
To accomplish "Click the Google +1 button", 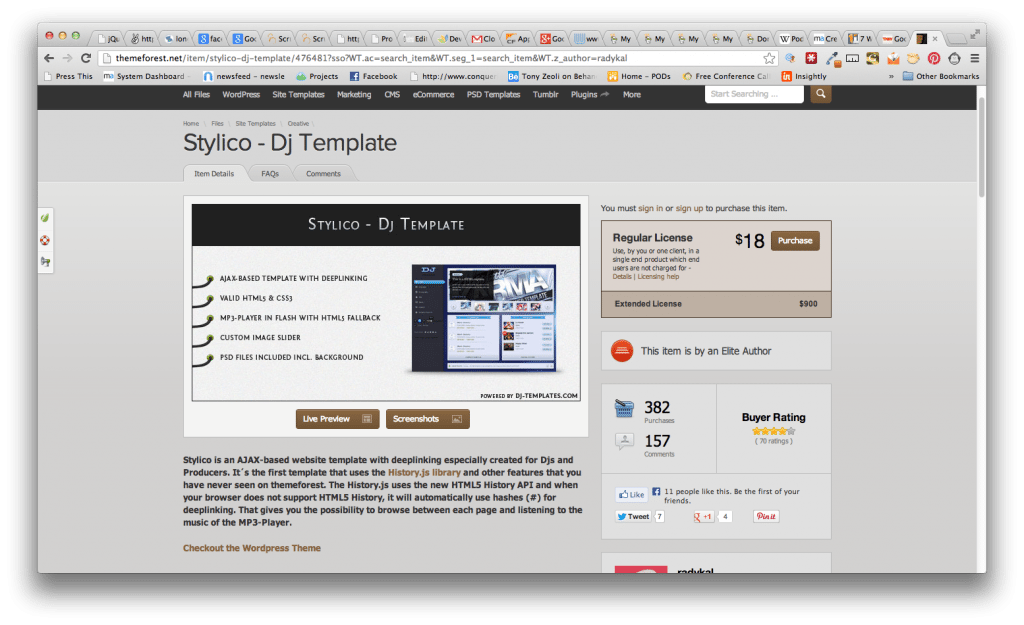I will click(x=703, y=517).
